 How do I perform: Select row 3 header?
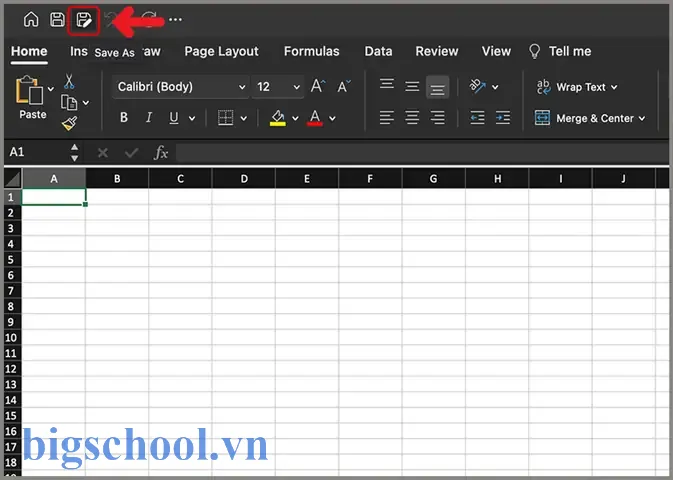12,228
